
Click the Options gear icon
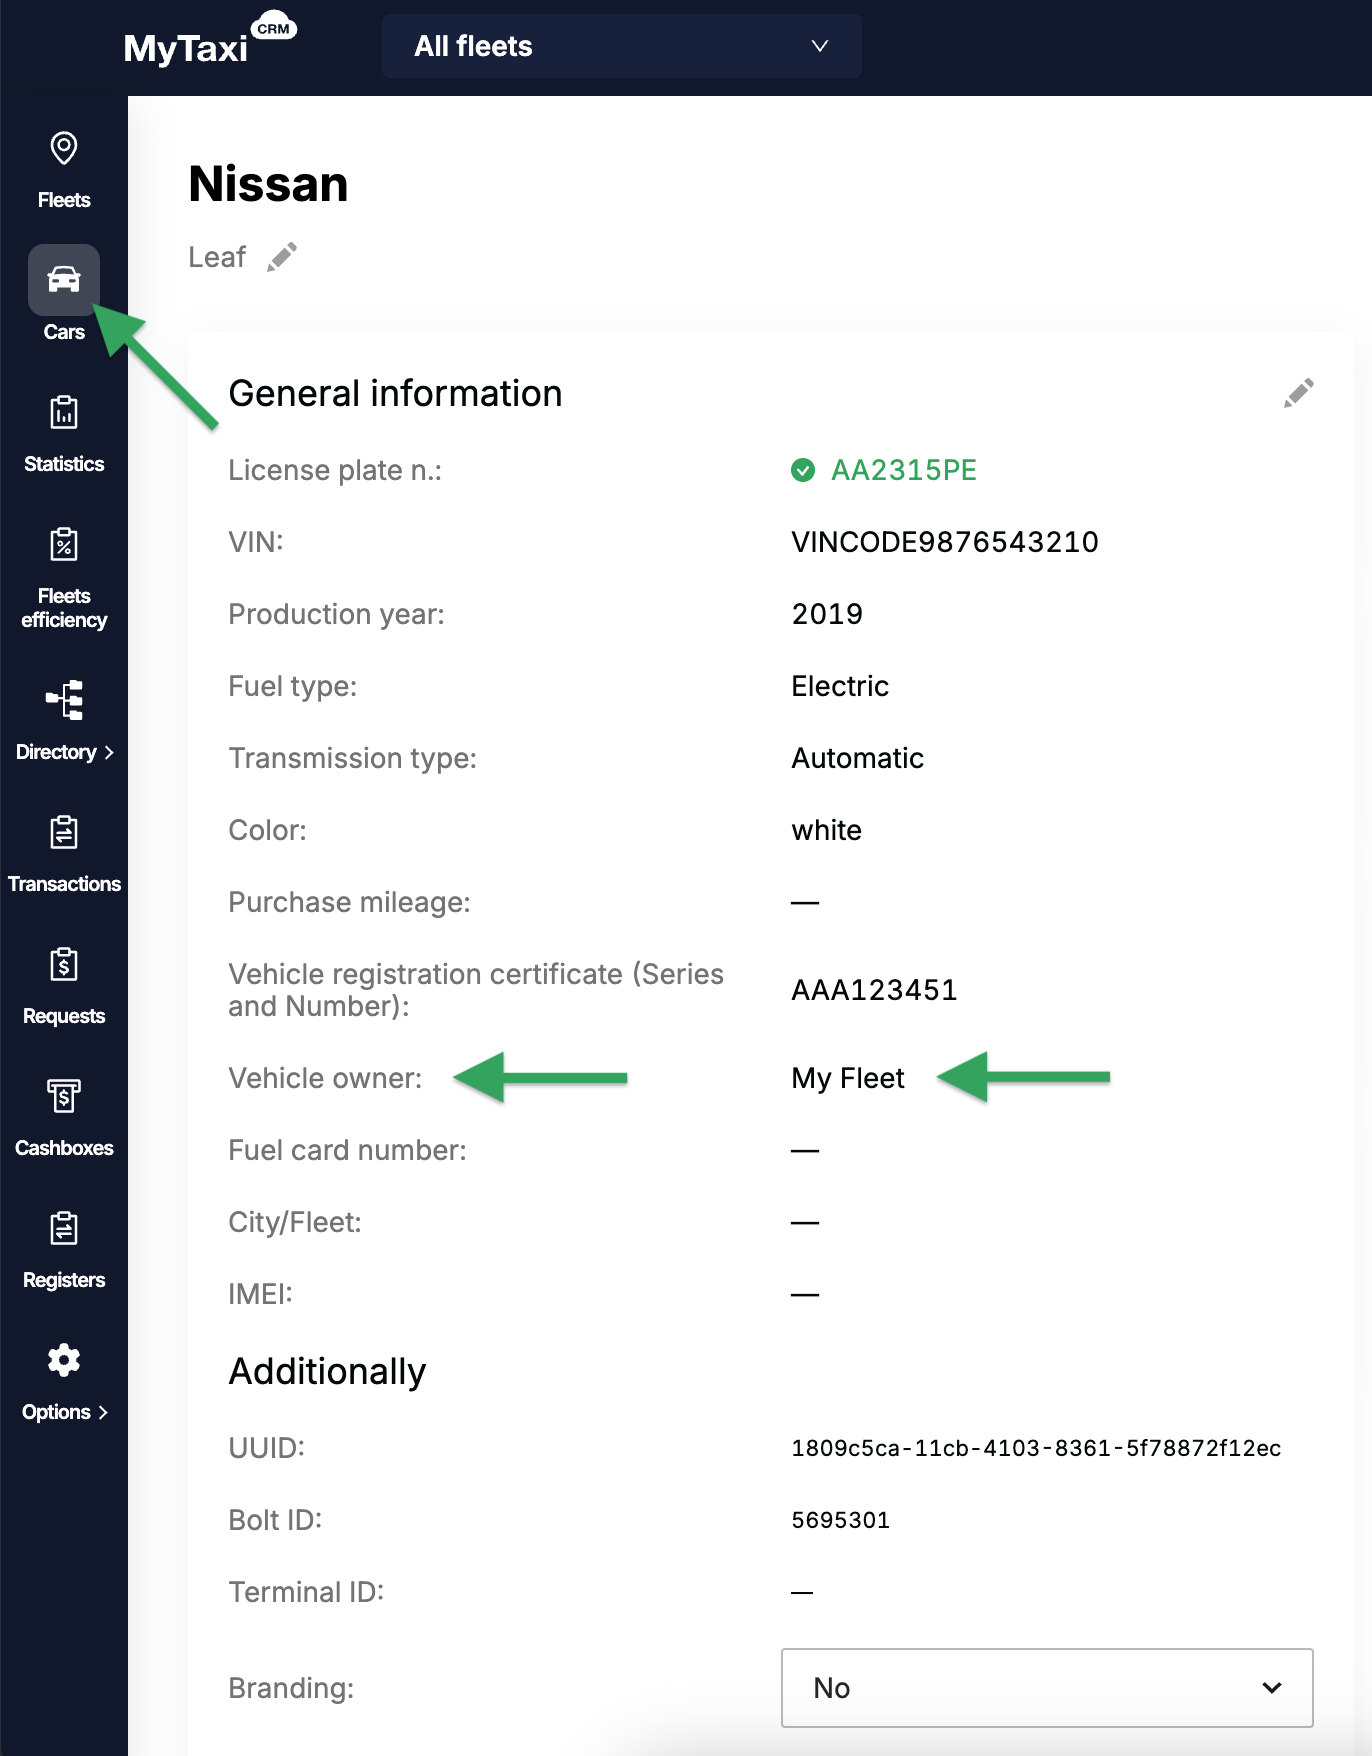[64, 1360]
